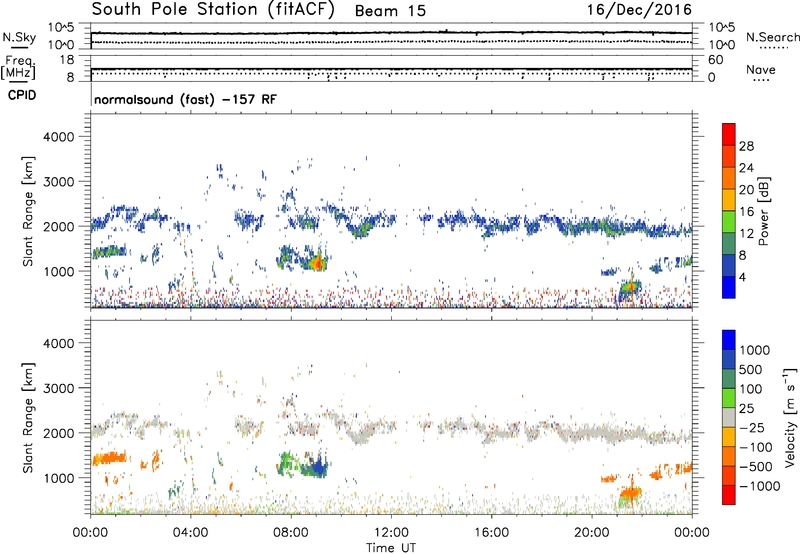Click the Power colorbar segment between 4 and 8
Viewport: 800px width, 554px height.
pyautogui.click(x=729, y=266)
